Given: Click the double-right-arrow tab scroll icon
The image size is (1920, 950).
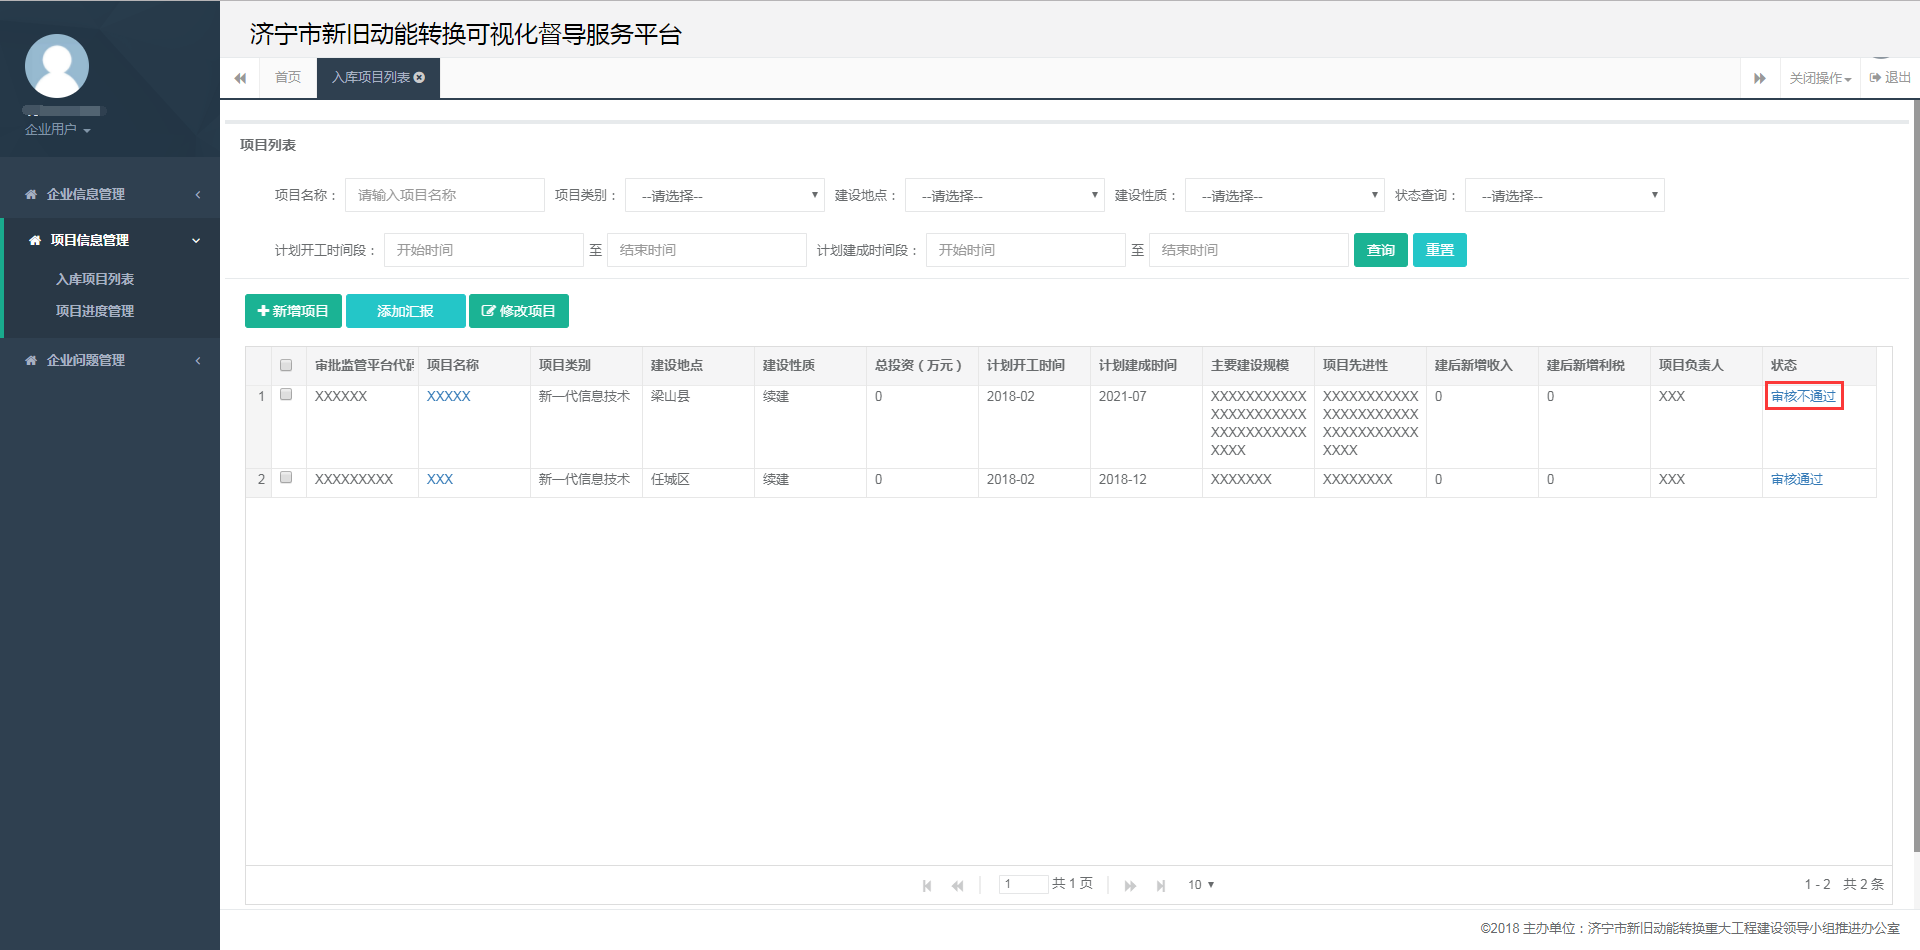Looking at the screenshot, I should point(1761,77).
